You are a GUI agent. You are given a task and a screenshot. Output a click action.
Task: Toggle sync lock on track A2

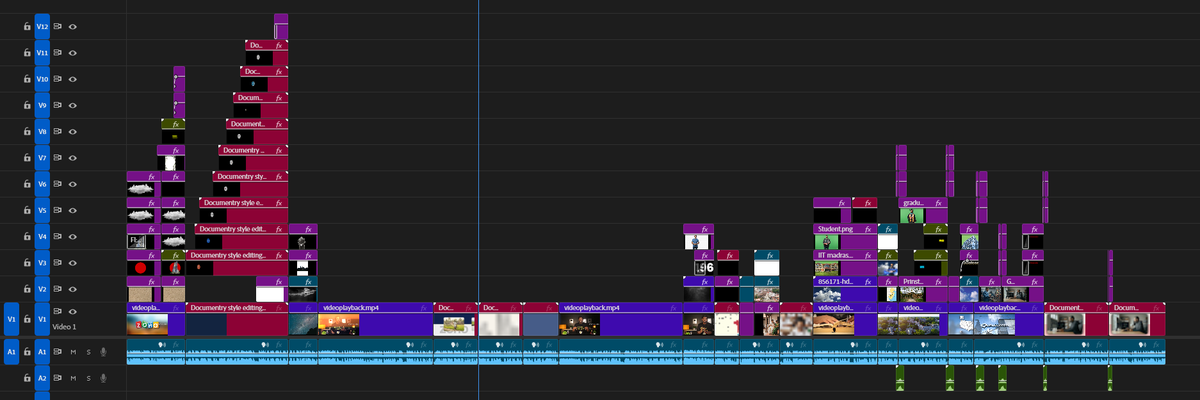point(58,378)
